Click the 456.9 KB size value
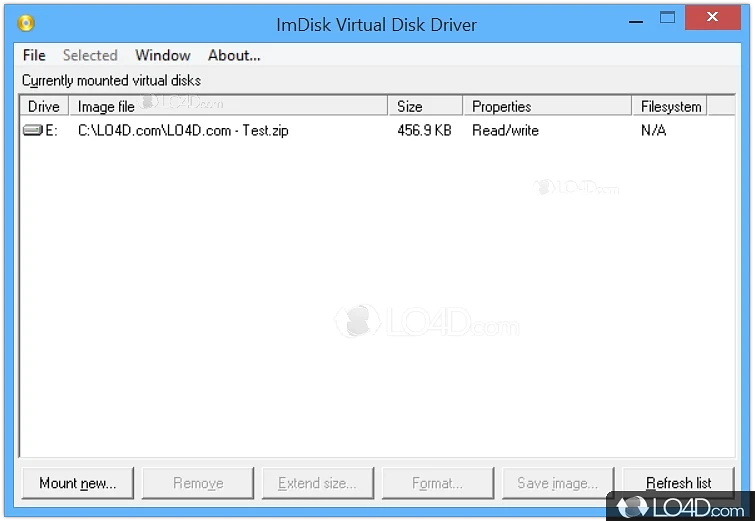Viewport: 755px width, 521px height. (424, 130)
